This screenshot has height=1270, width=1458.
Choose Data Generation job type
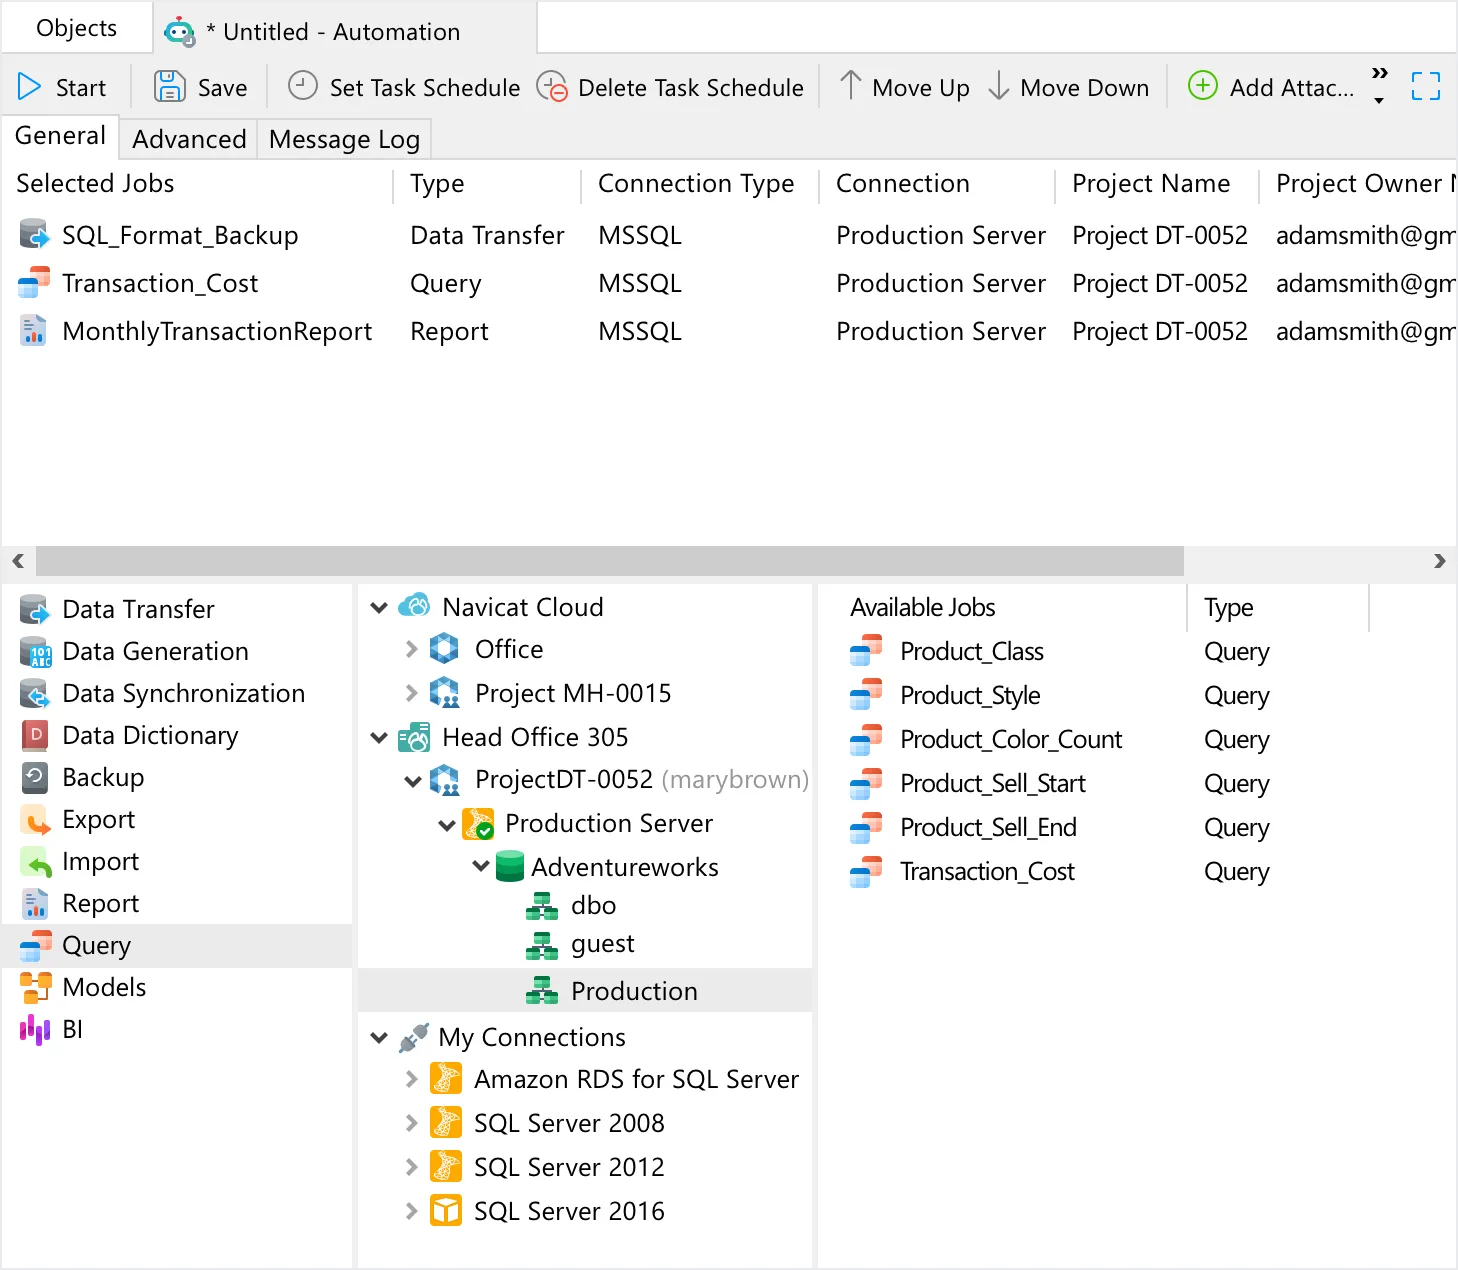(178, 651)
